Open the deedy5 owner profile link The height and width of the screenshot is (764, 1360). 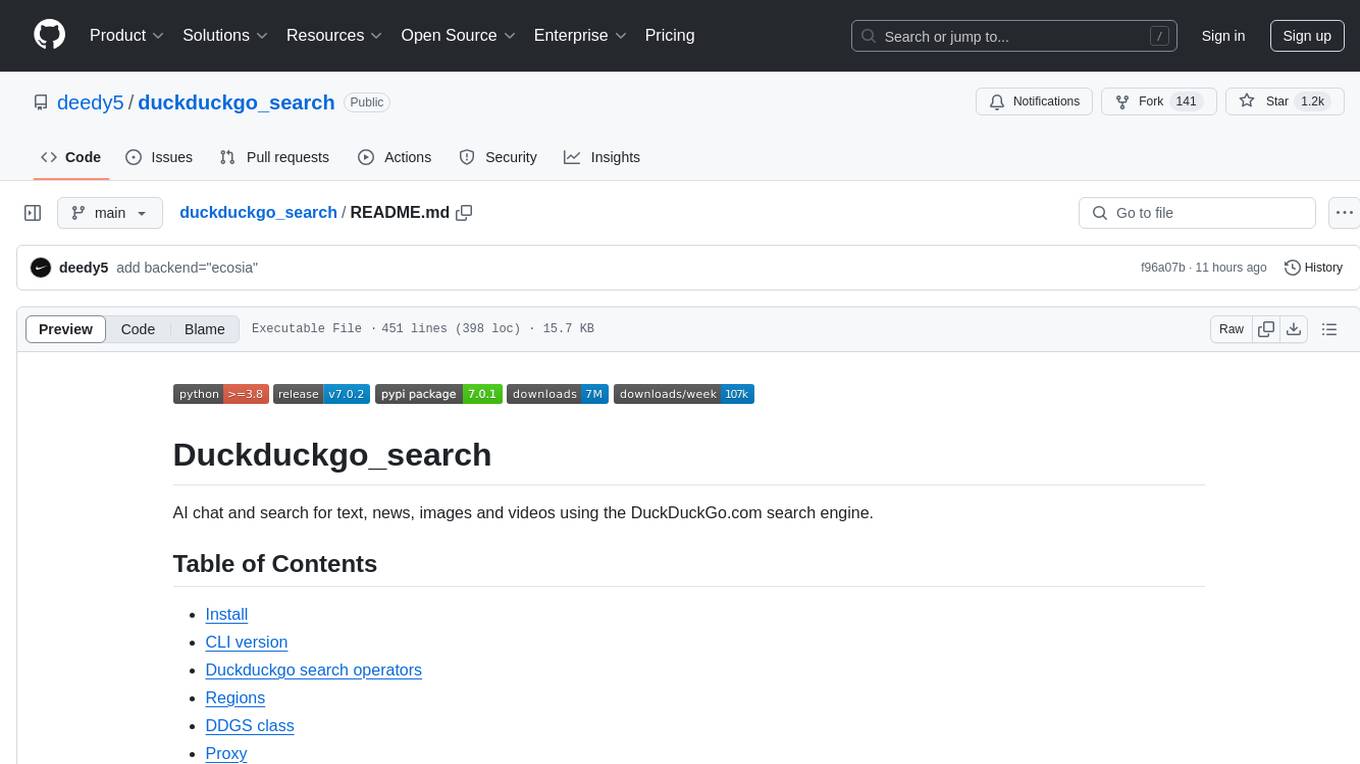coord(90,102)
